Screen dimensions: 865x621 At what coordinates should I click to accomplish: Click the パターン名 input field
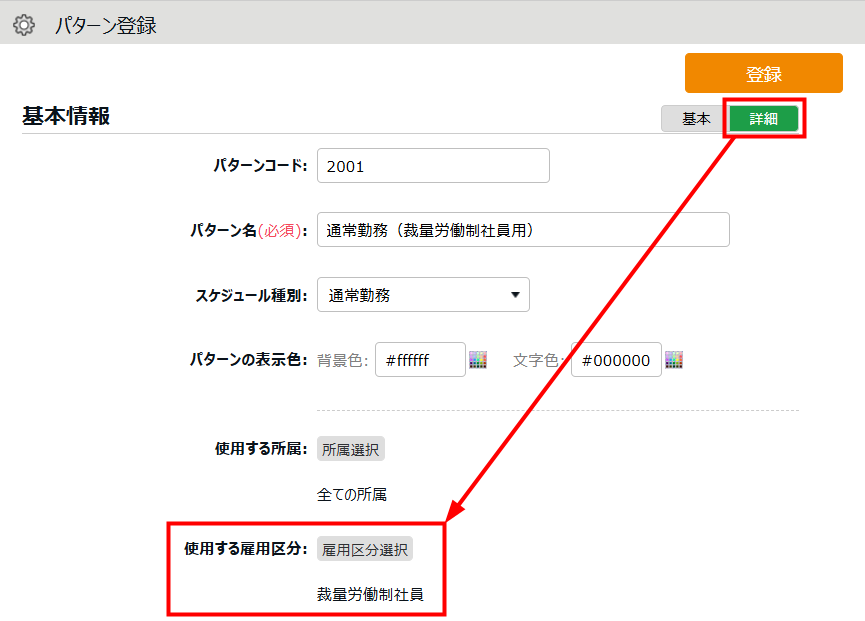[x=523, y=229]
